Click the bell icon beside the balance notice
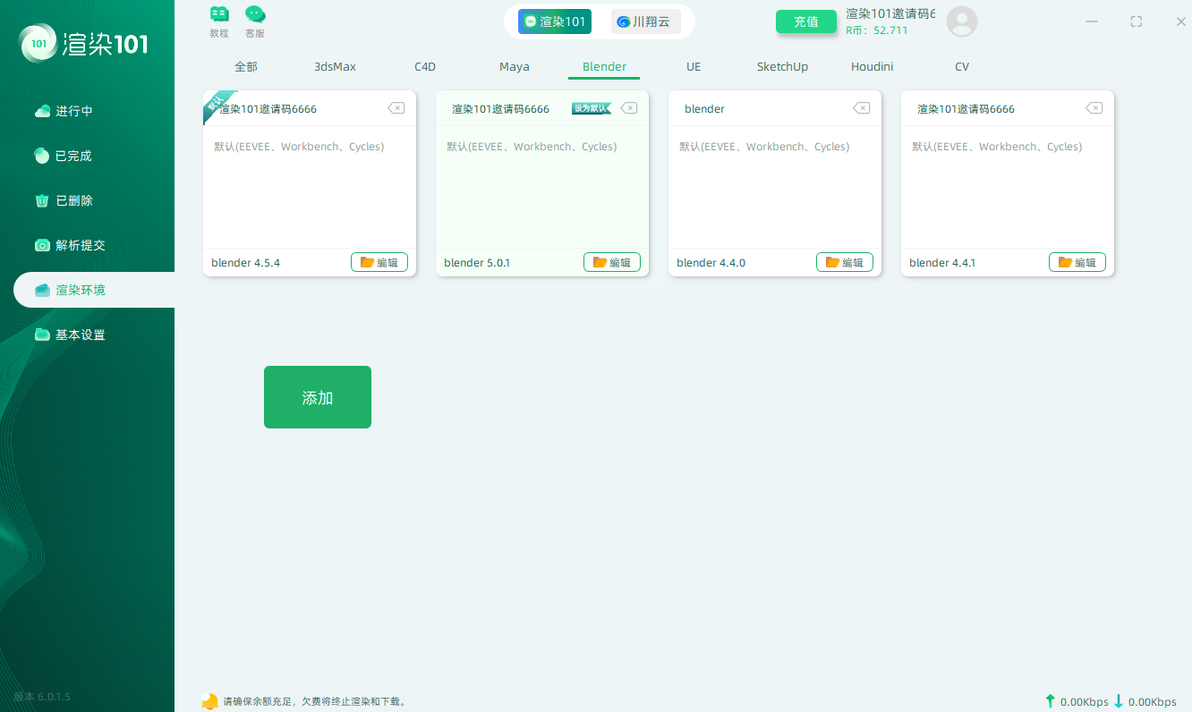 pos(210,701)
